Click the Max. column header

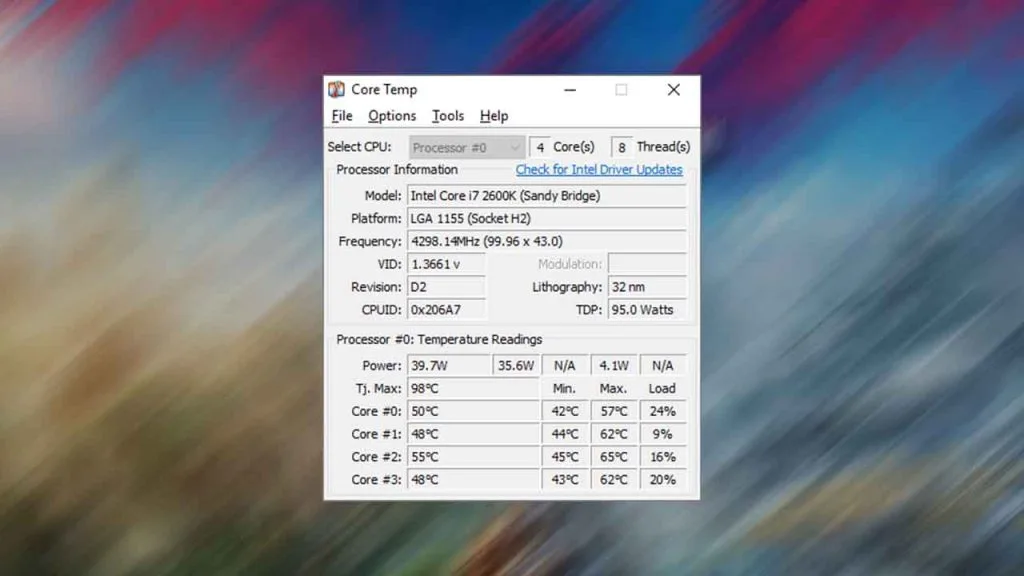[x=613, y=389]
